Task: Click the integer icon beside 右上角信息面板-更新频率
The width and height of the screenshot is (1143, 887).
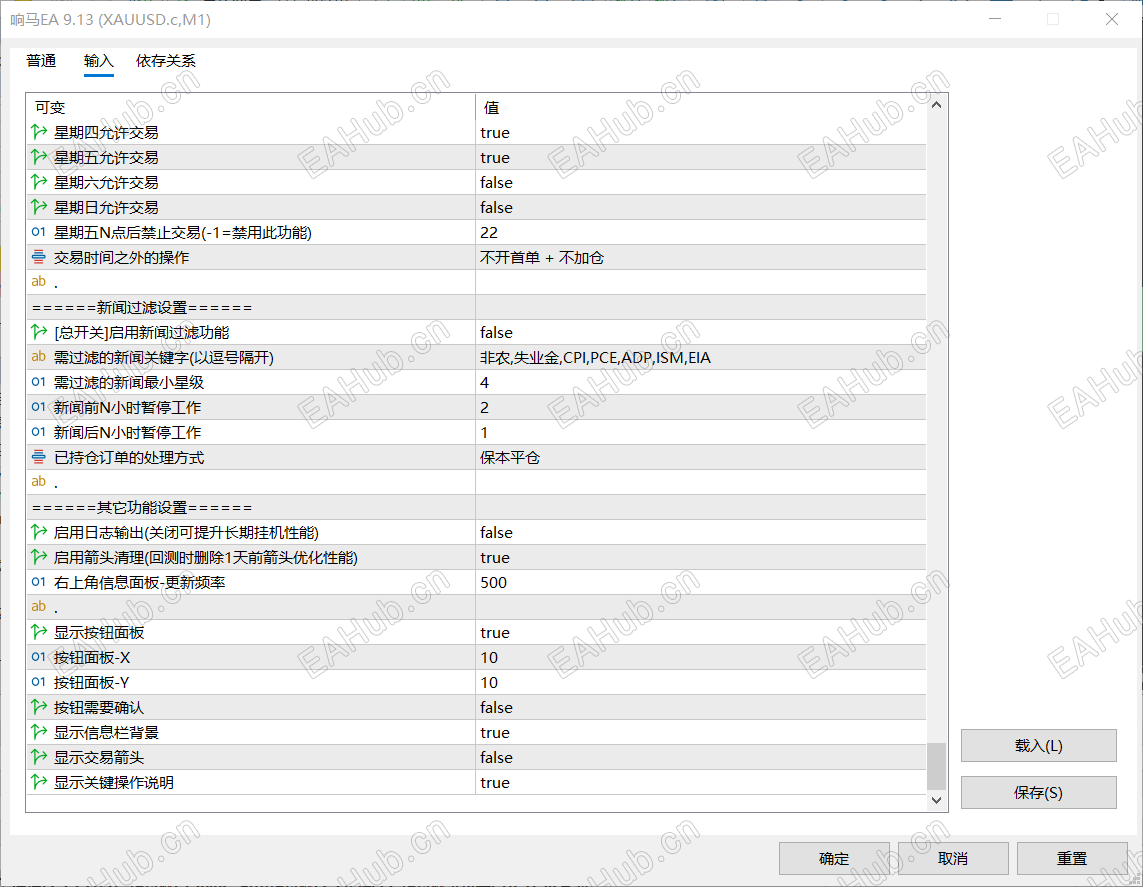Action: click(x=39, y=582)
